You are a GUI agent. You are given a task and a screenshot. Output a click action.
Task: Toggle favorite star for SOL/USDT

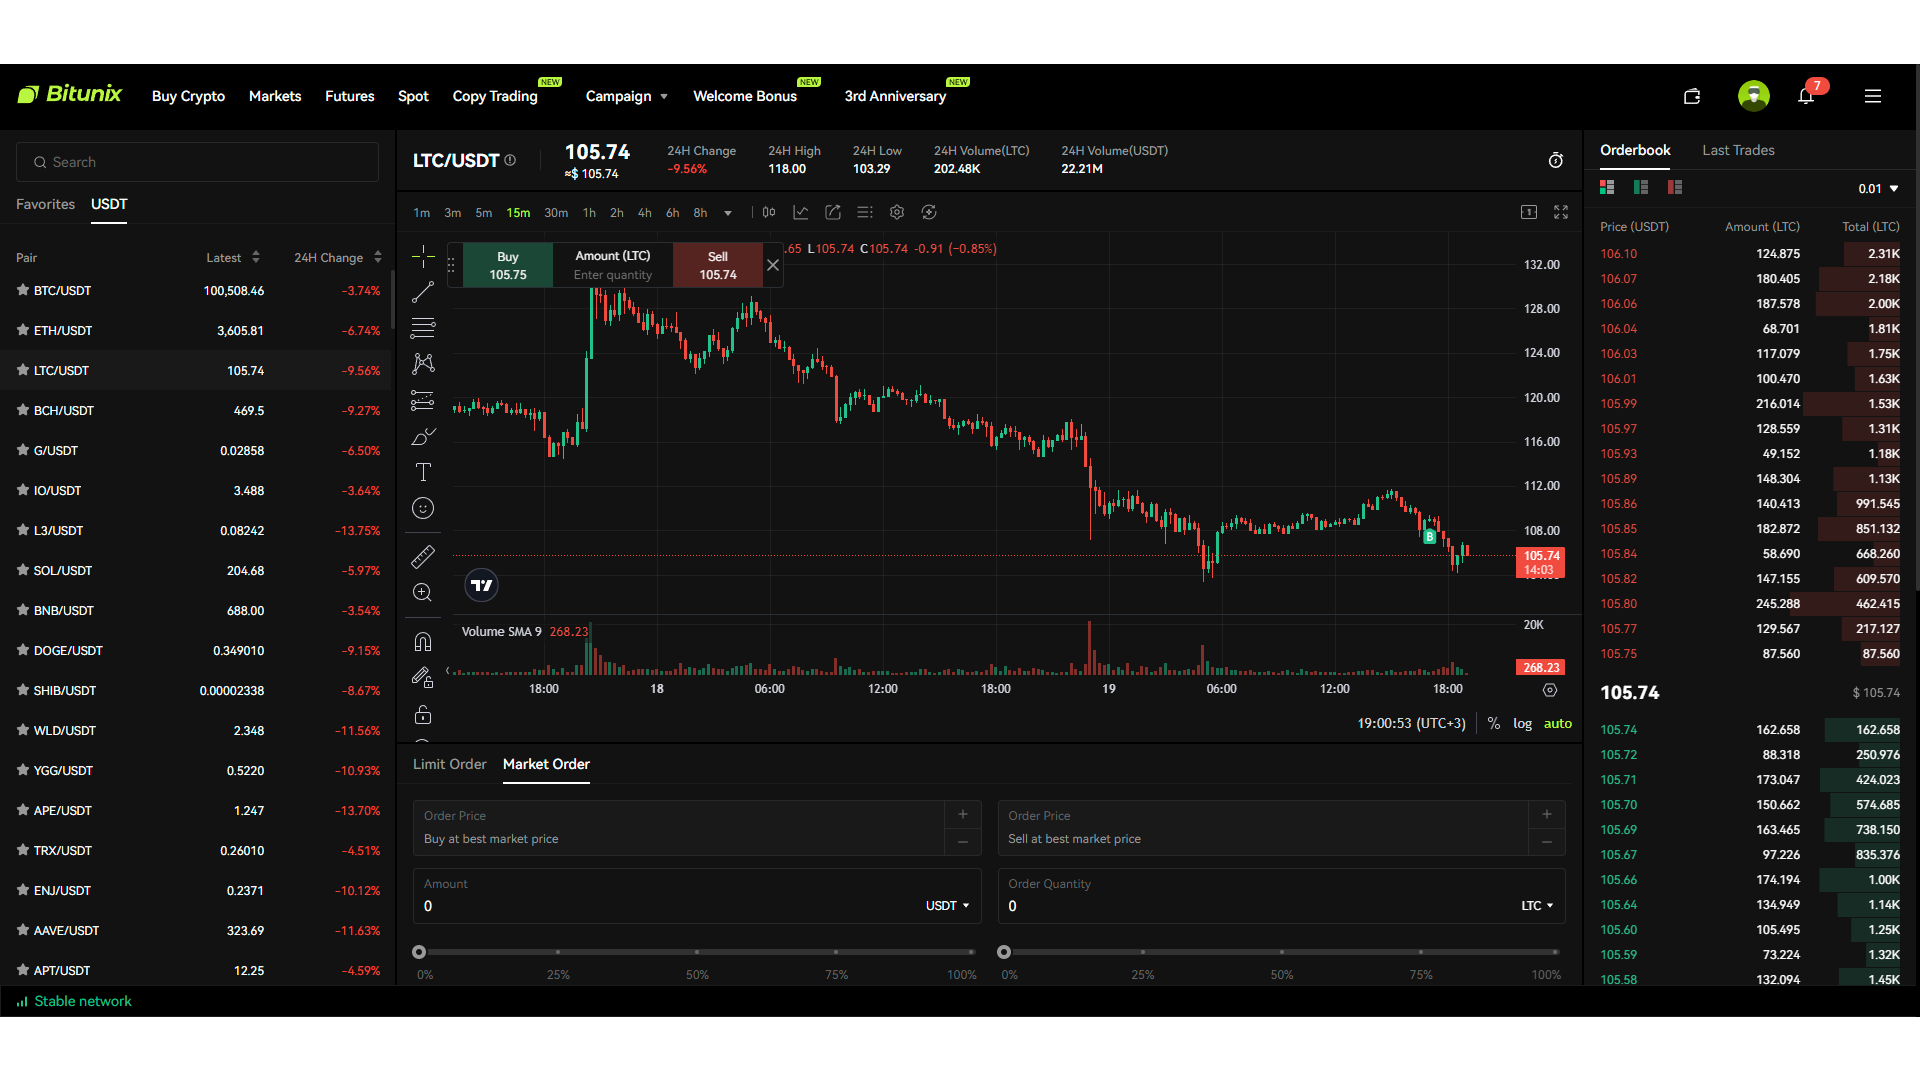tap(23, 570)
